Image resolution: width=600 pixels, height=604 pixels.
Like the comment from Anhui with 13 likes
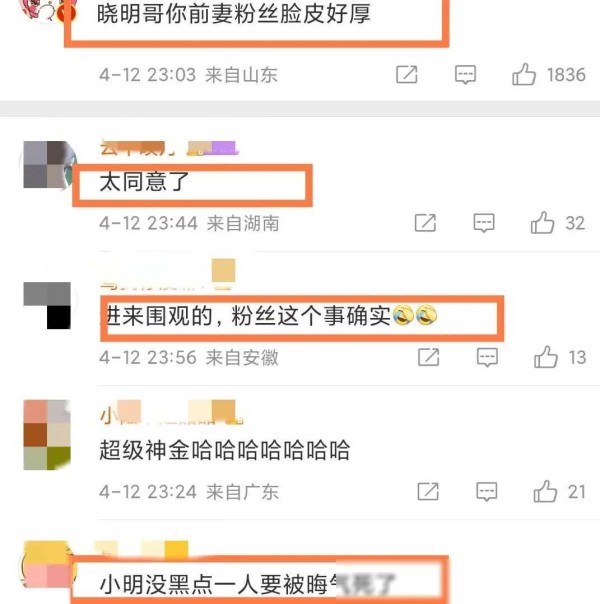(x=546, y=357)
